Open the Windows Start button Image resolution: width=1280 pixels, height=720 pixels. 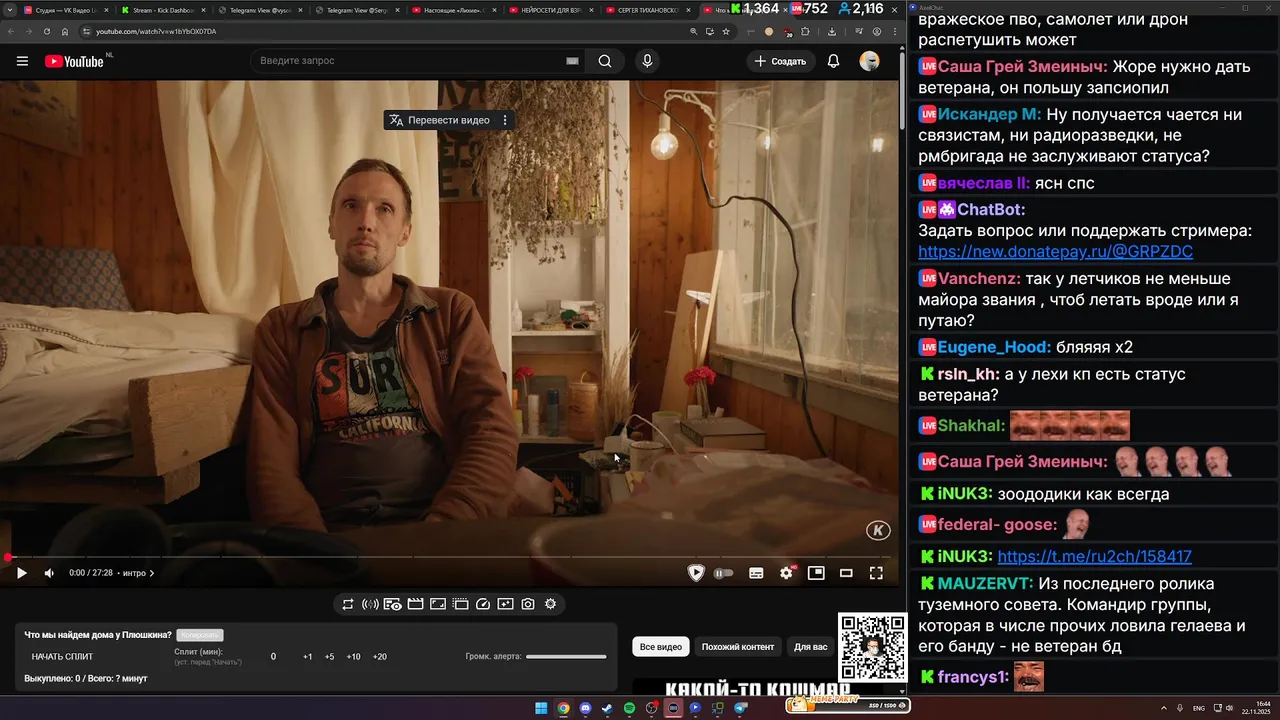point(541,708)
